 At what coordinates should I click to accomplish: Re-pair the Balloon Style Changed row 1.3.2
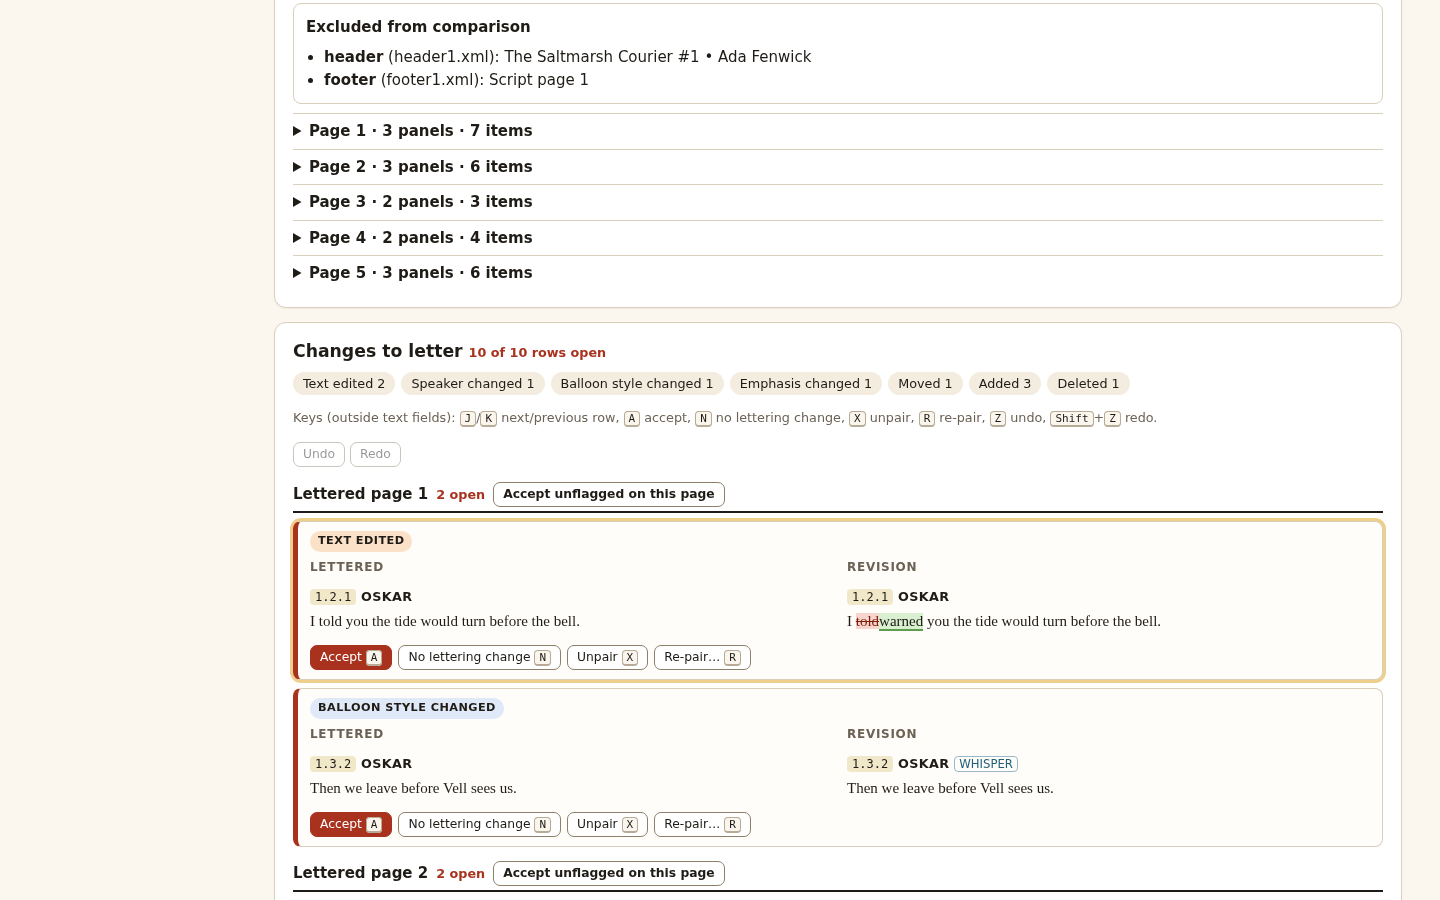[x=702, y=824]
